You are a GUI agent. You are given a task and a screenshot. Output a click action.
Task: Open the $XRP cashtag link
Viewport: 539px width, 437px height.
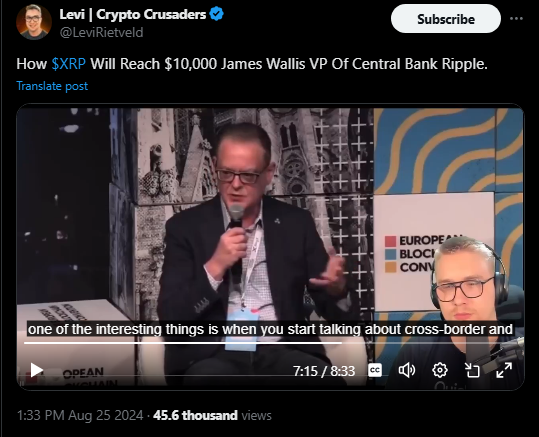68,64
